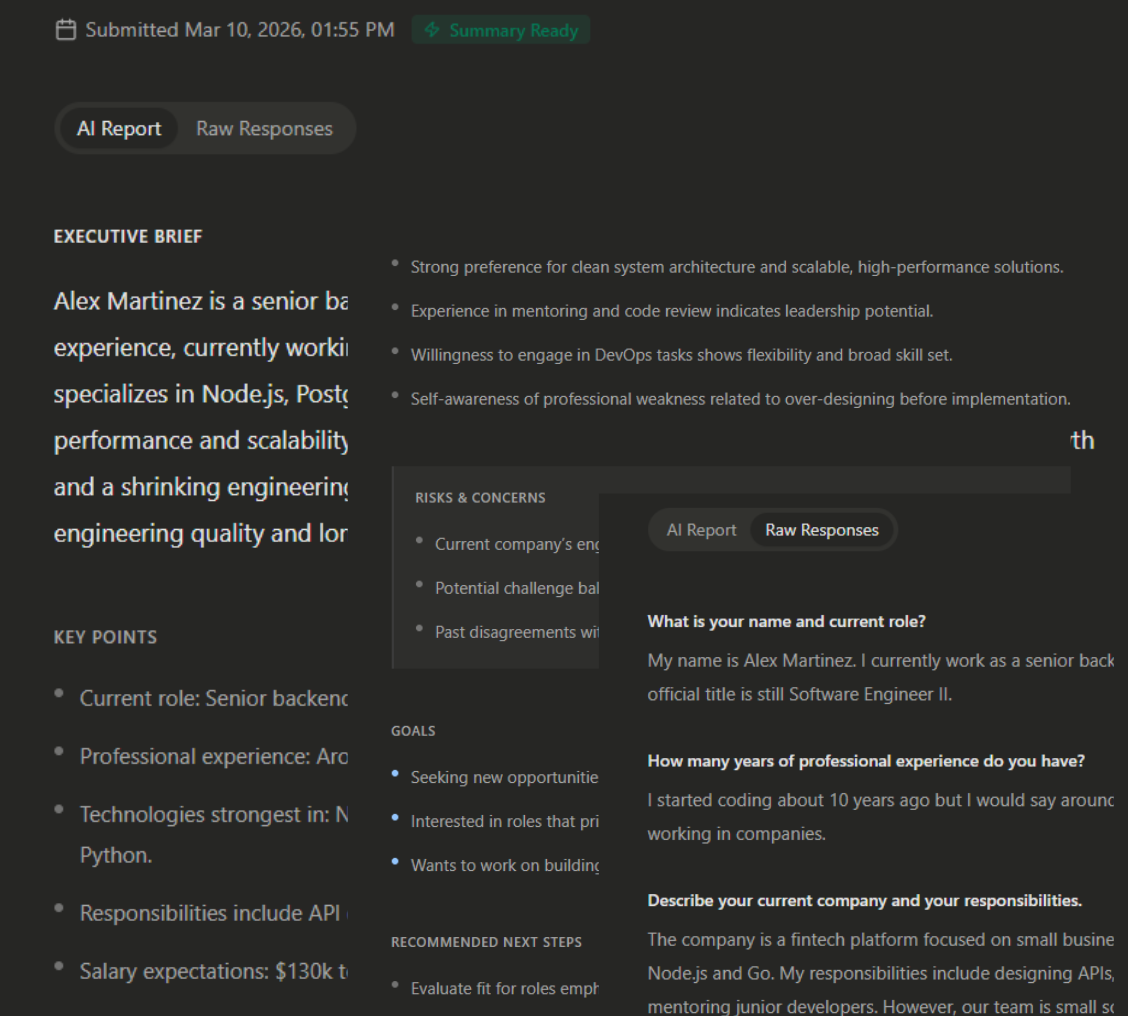Click the bullet marker beside 'Current role: Senior backend'
1128x1016 pixels.
(x=61, y=694)
